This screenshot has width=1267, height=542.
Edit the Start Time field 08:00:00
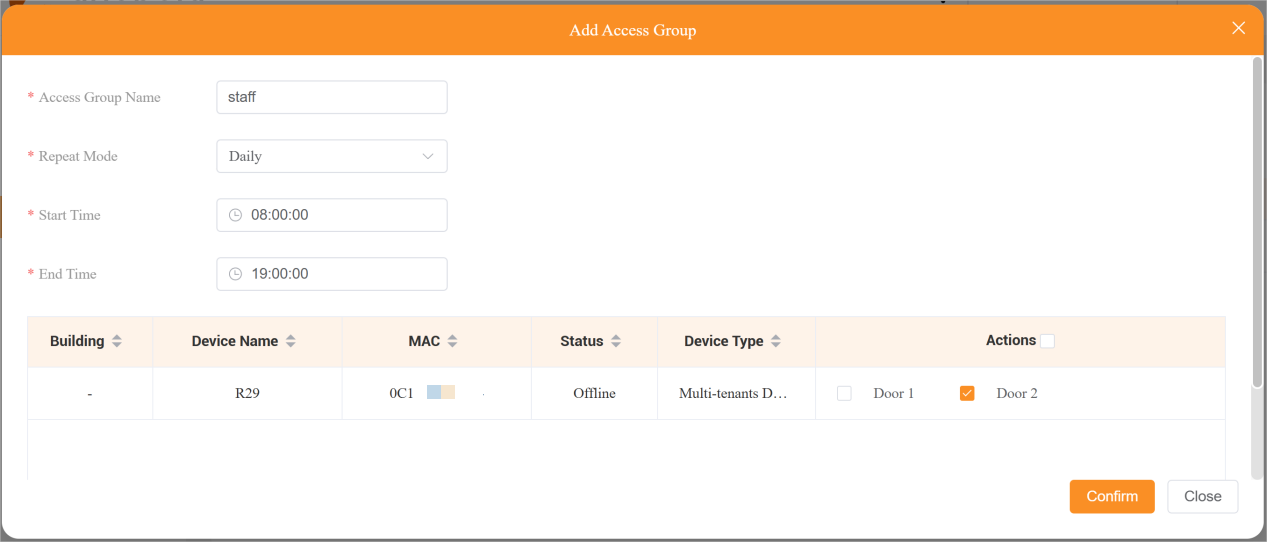point(332,215)
